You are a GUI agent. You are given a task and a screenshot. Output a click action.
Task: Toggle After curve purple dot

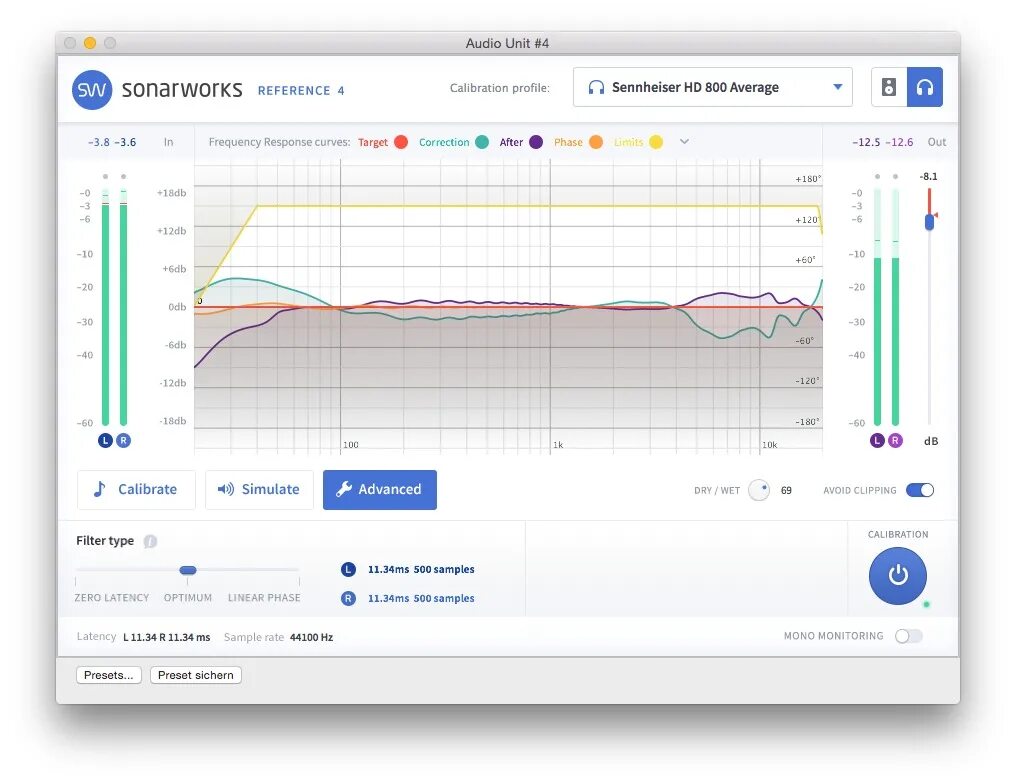point(536,142)
